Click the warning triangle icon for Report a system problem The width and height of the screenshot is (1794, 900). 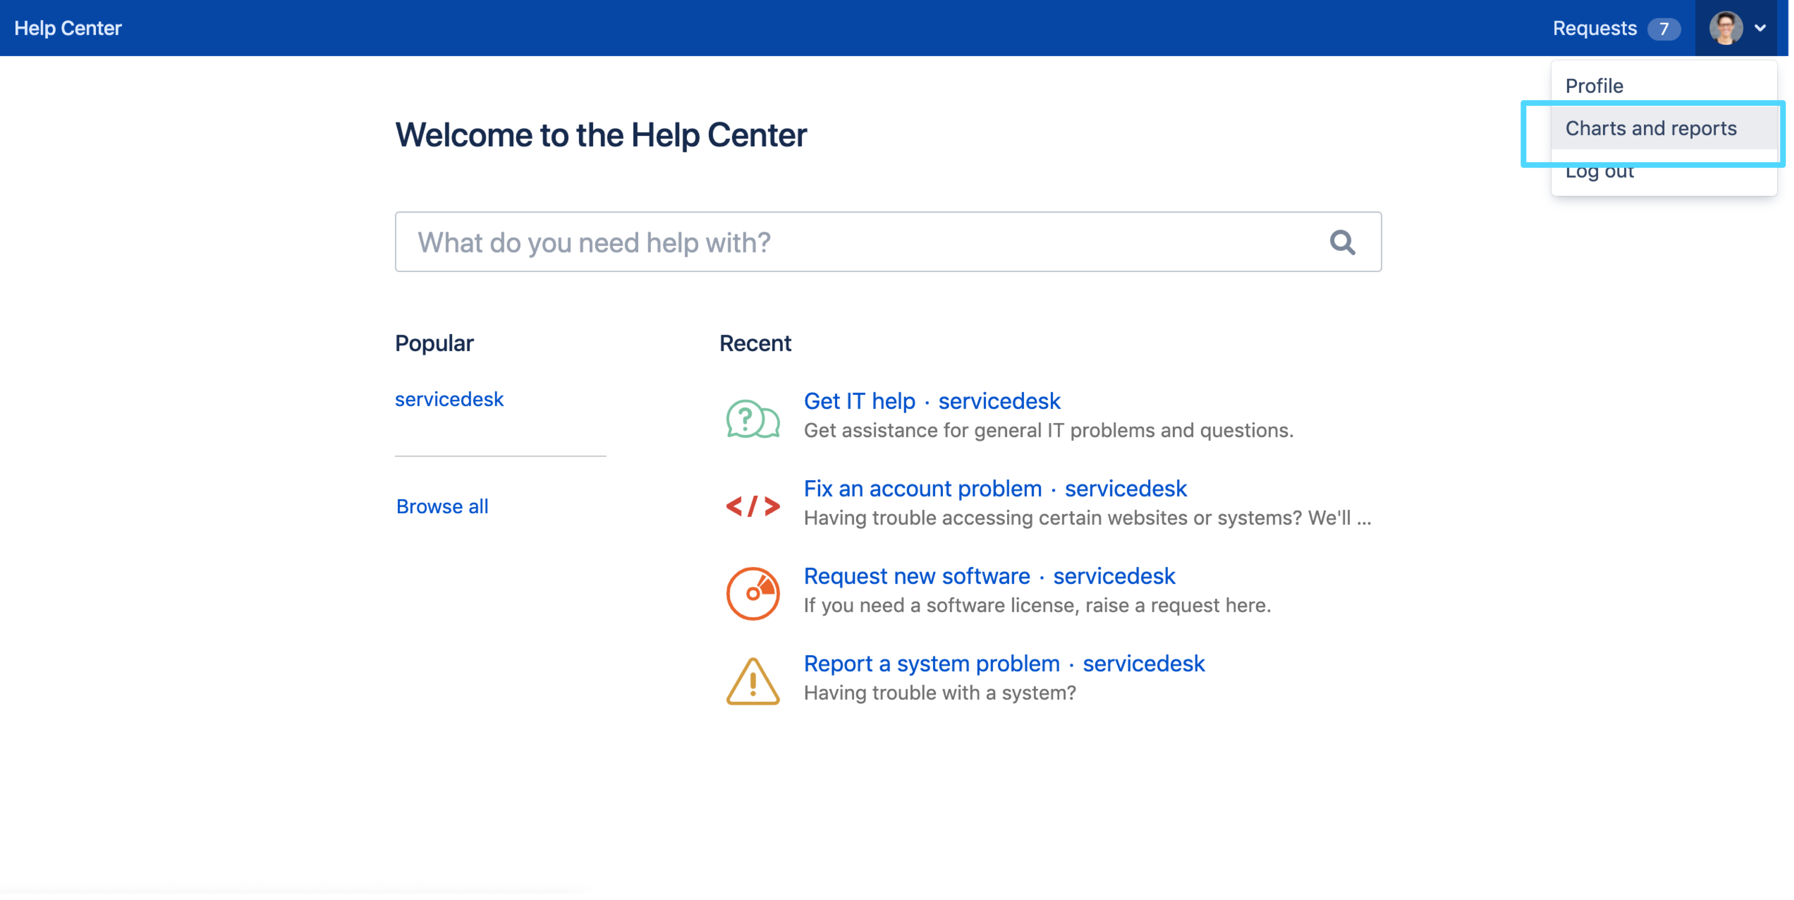[x=752, y=681]
